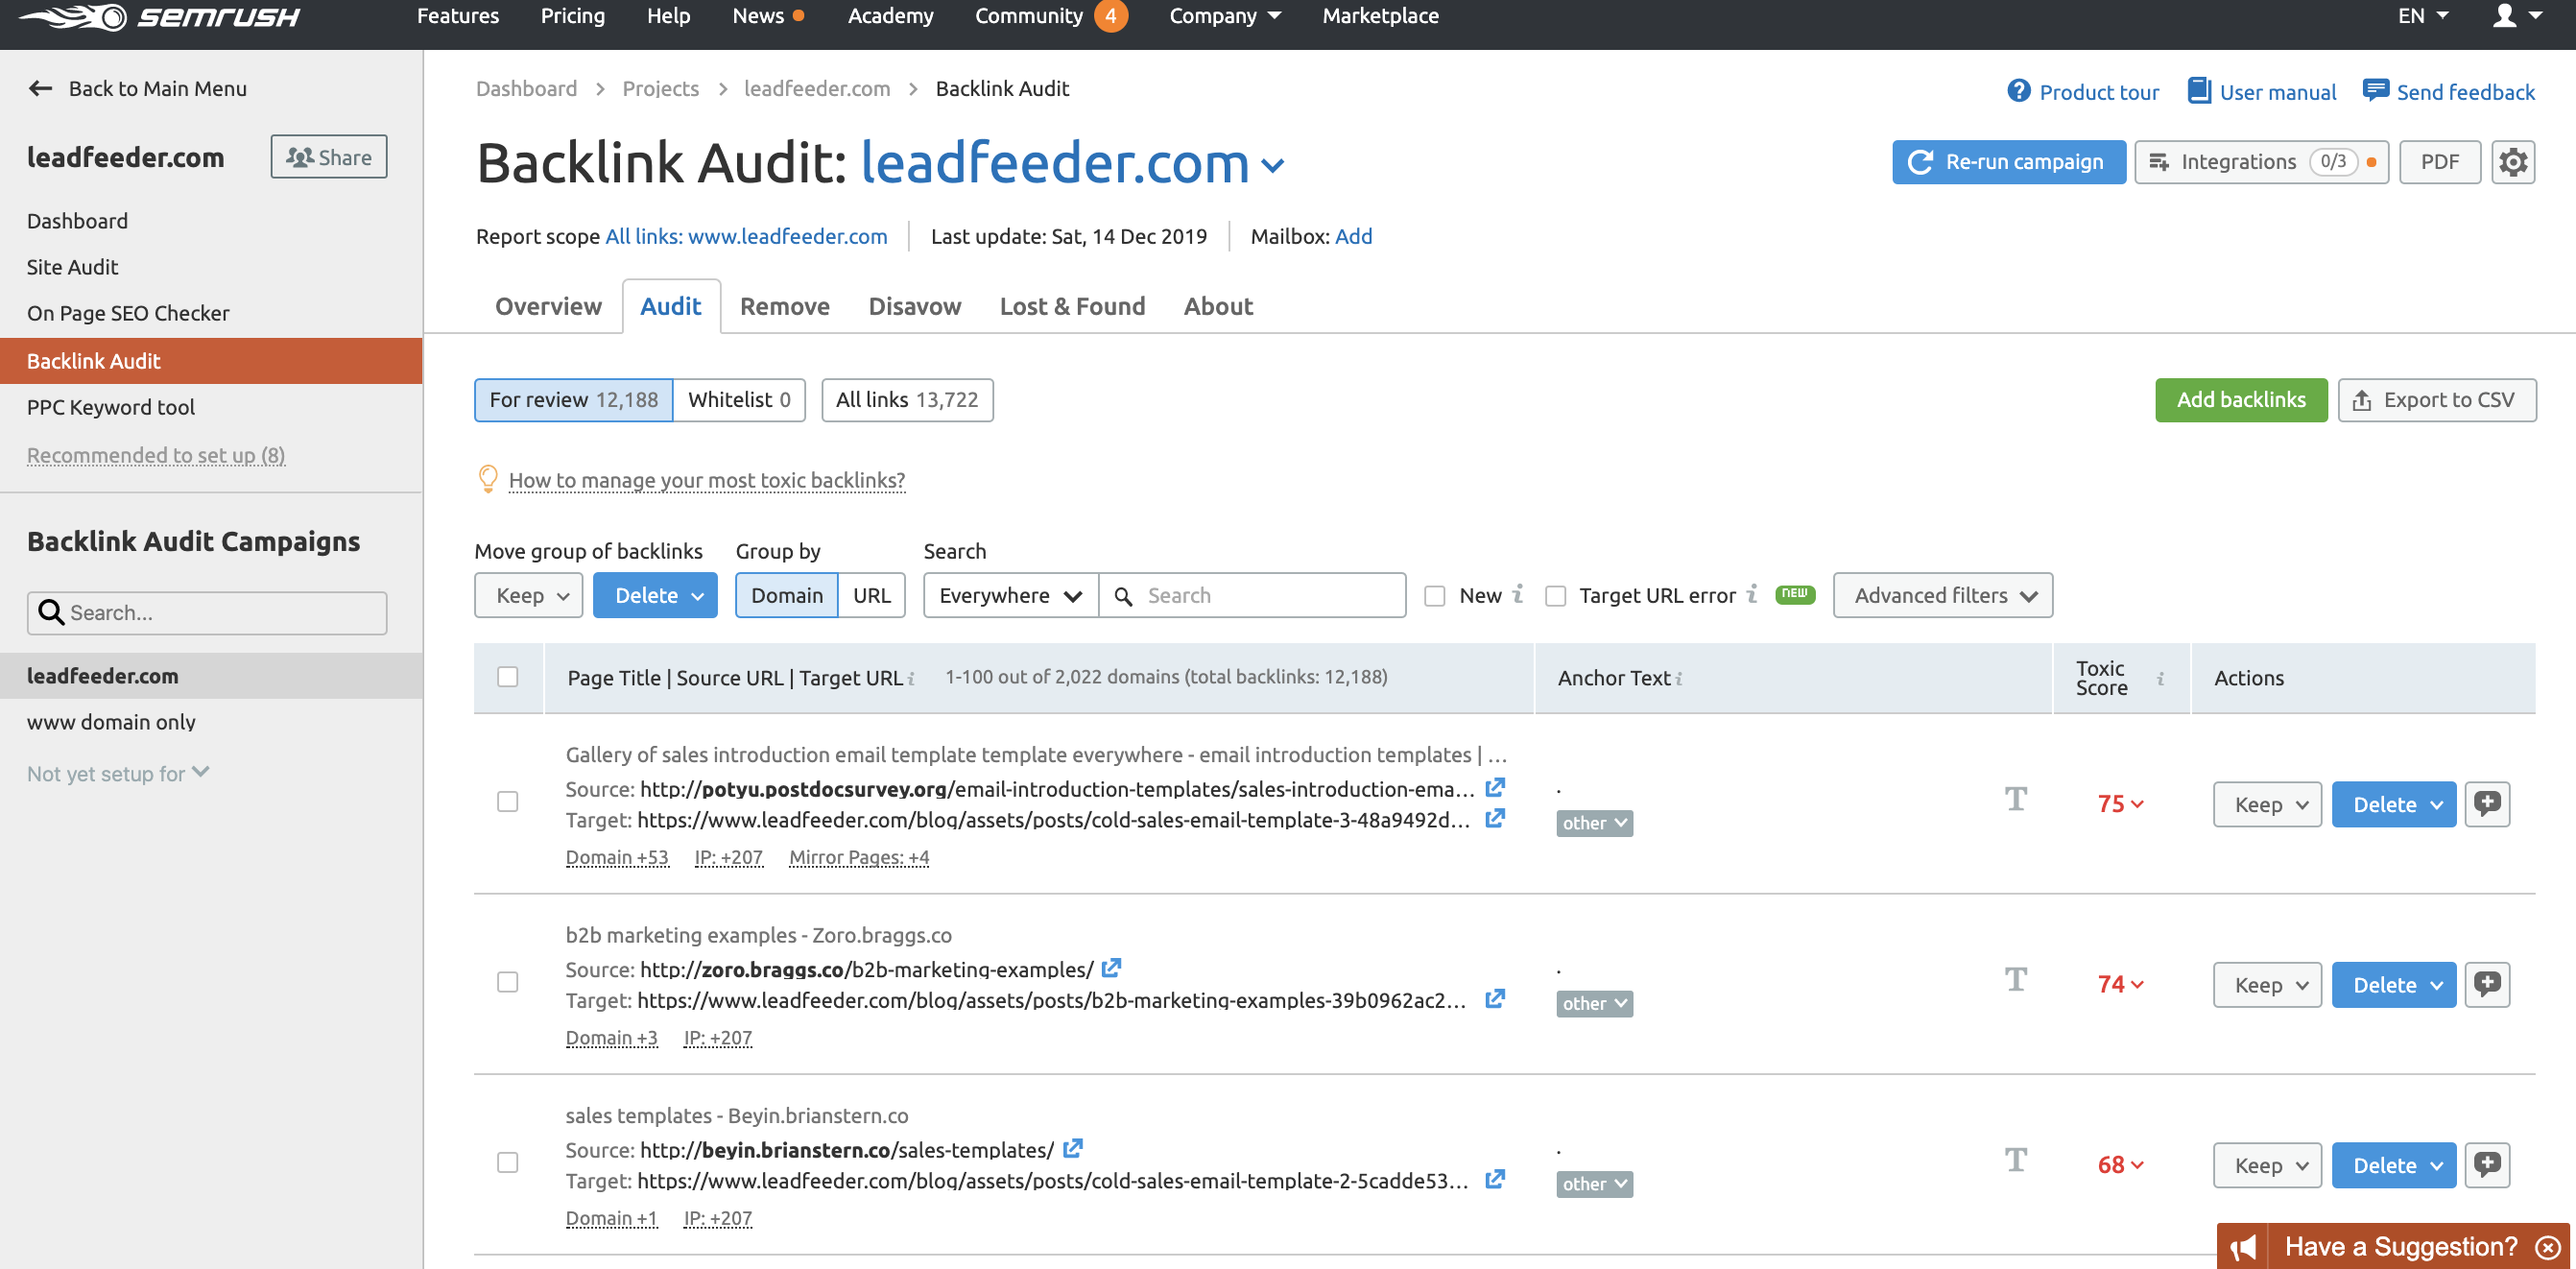This screenshot has height=1269, width=2576.
Task: Enable the Target URL error checkbox
Action: [x=1556, y=595]
